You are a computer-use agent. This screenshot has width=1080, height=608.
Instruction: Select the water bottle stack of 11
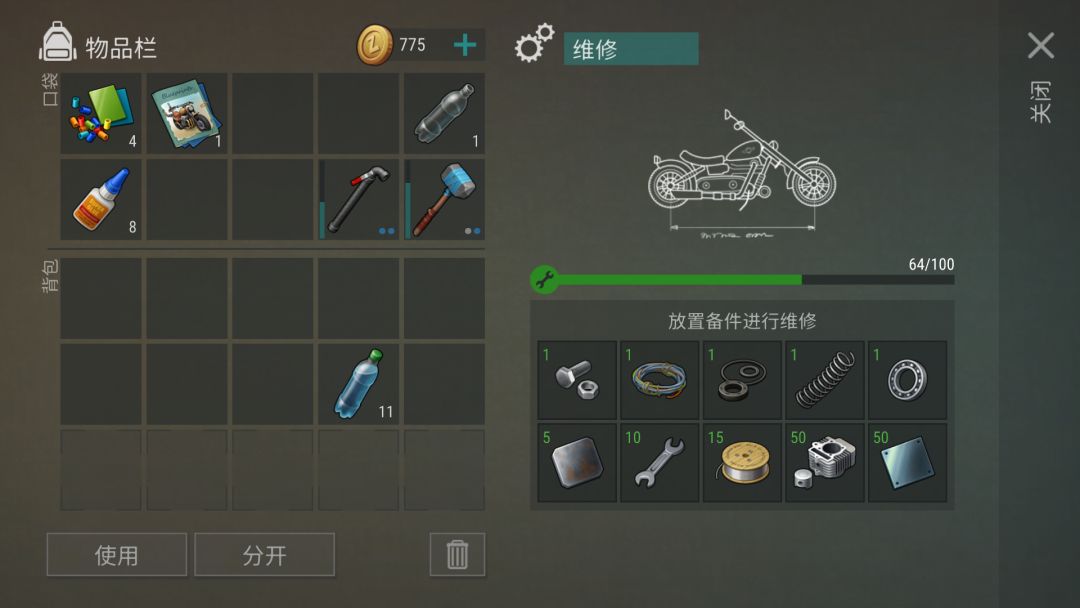click(x=358, y=384)
